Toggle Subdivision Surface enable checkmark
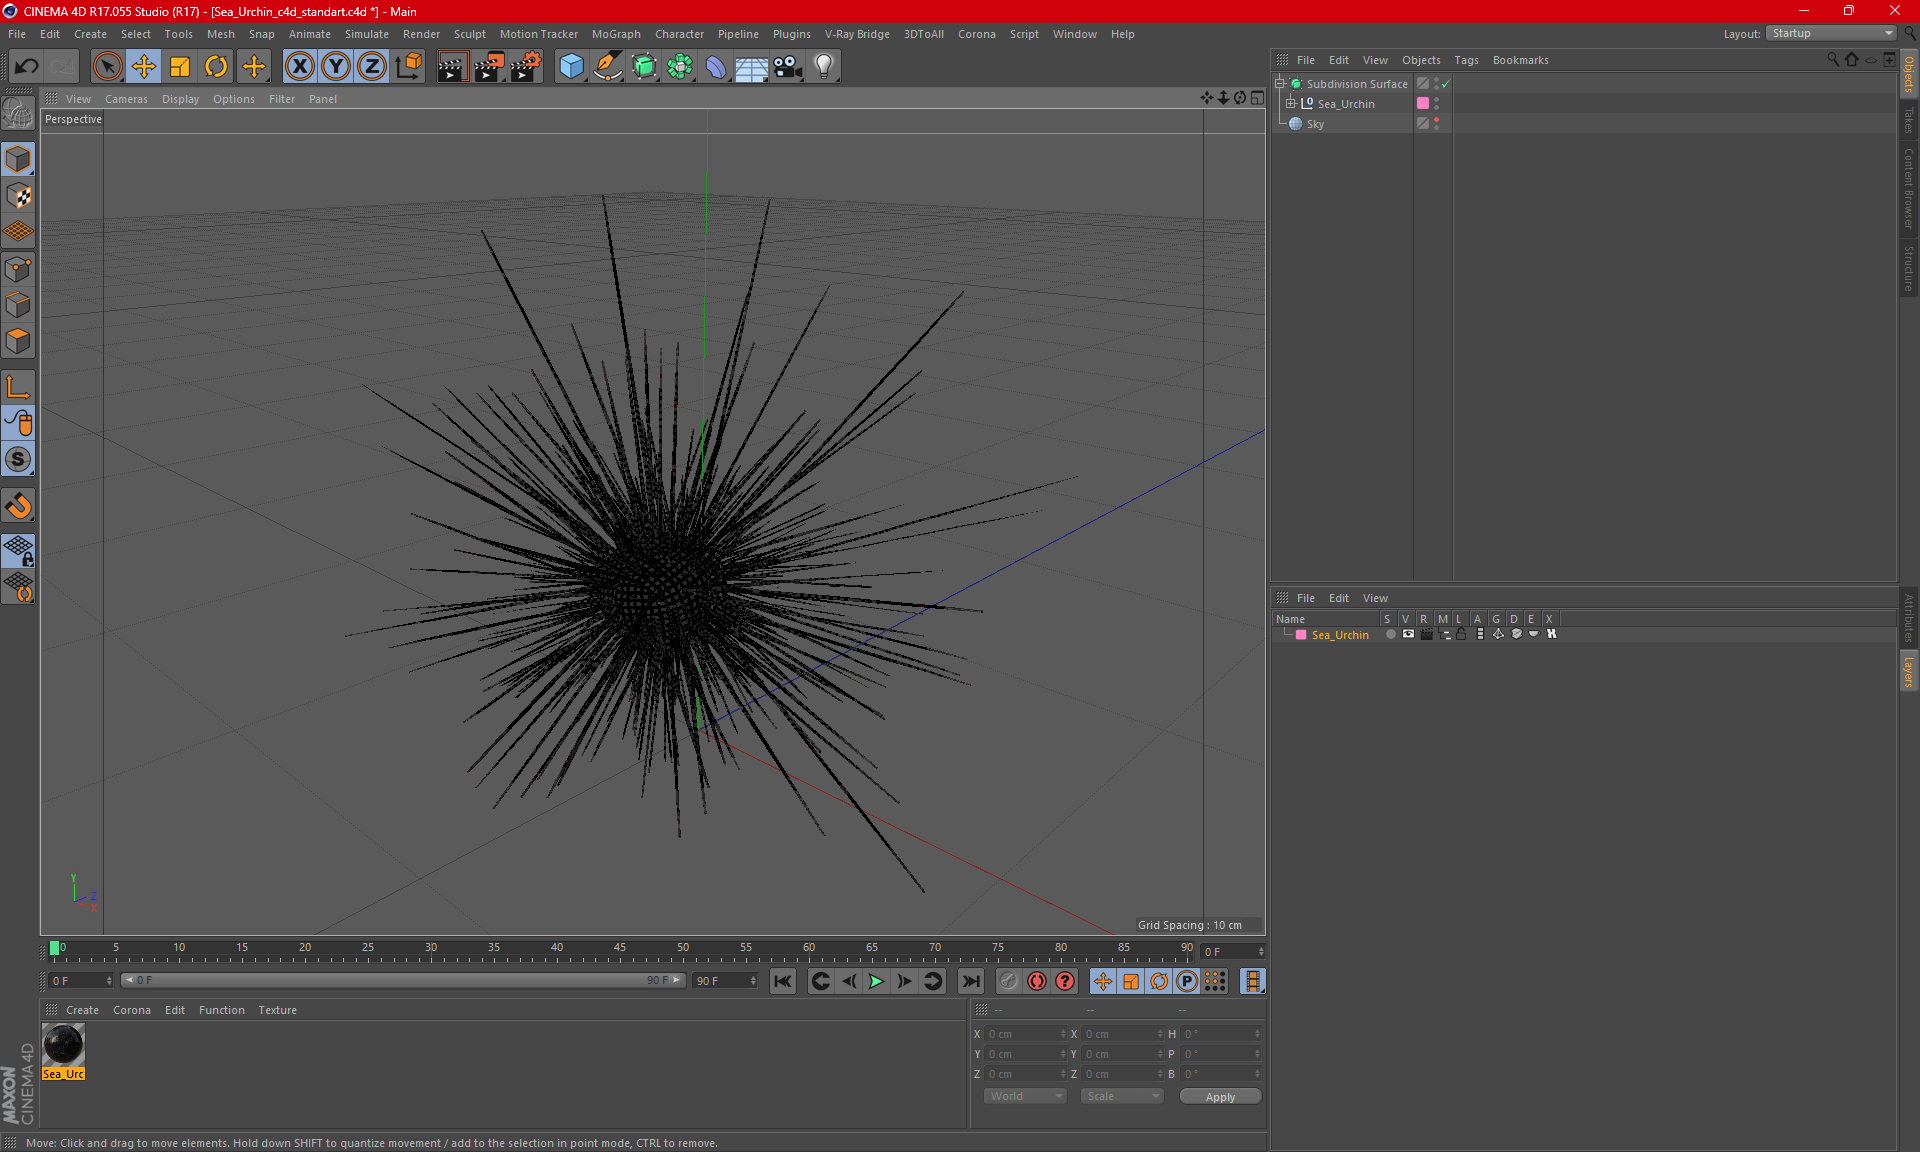1920x1152 pixels. pyautogui.click(x=1446, y=84)
